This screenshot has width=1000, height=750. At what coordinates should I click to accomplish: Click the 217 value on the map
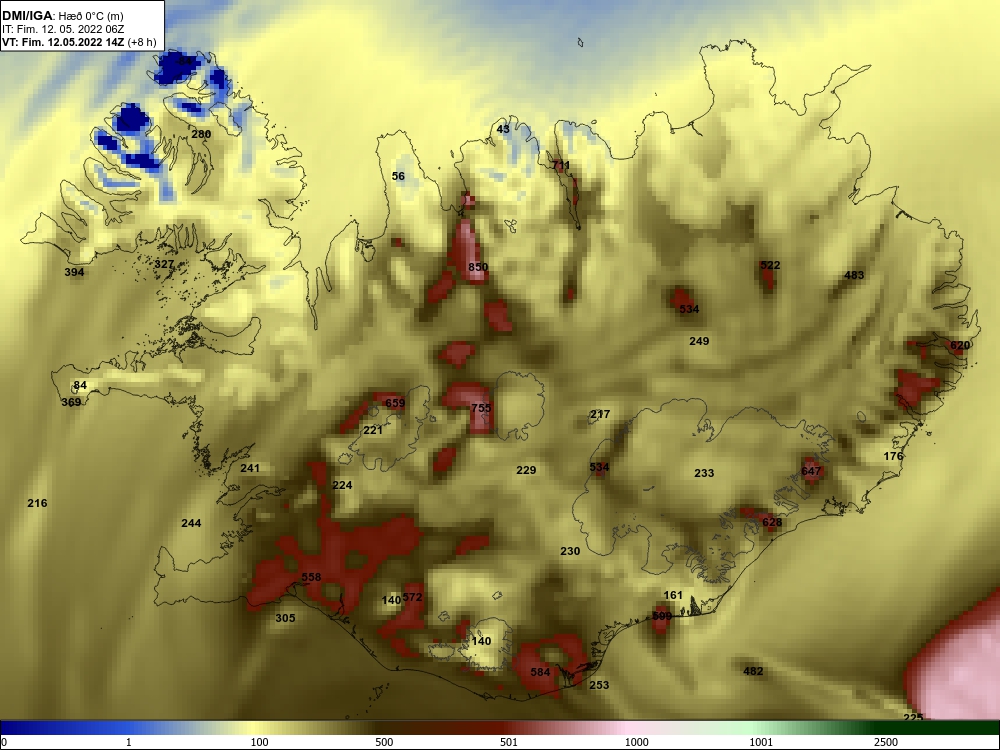tap(600, 415)
